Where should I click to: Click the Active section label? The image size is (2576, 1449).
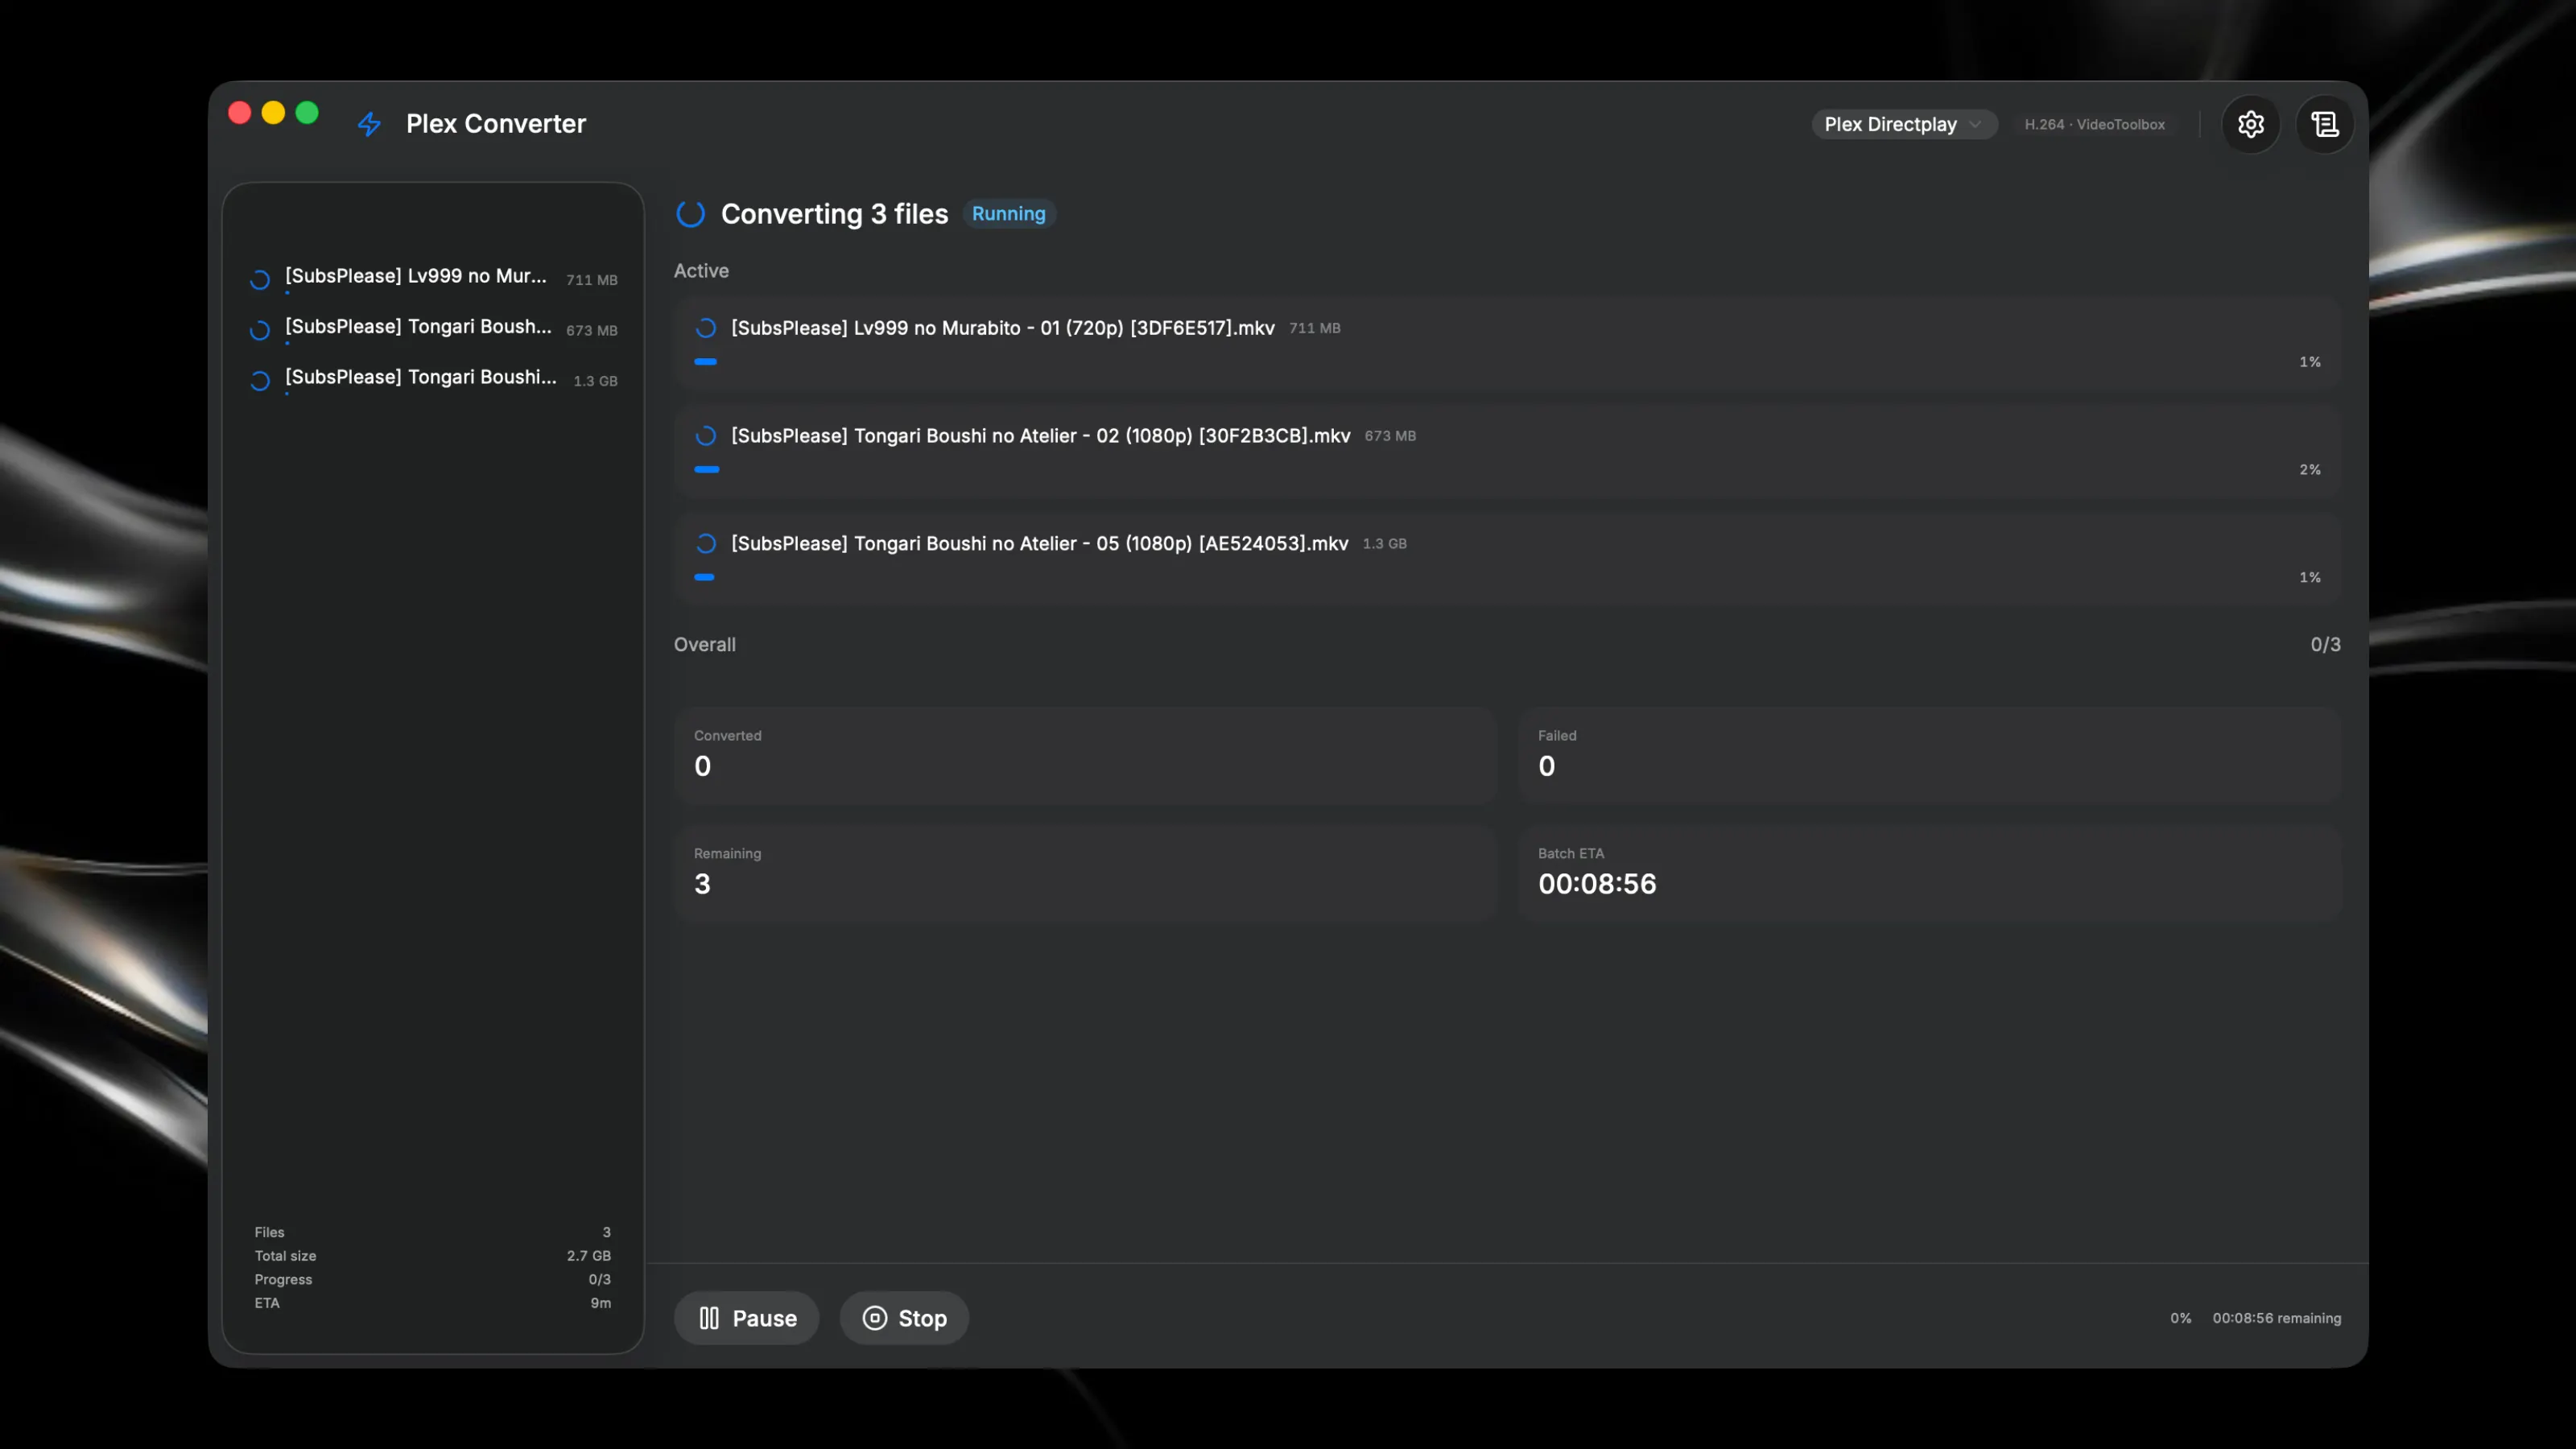click(701, 271)
